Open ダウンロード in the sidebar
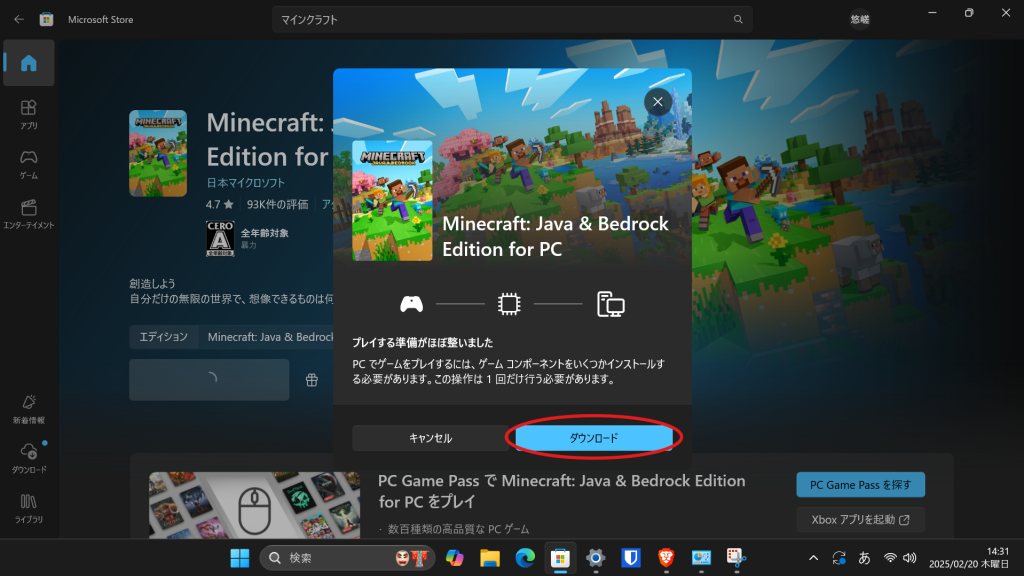 (28, 457)
